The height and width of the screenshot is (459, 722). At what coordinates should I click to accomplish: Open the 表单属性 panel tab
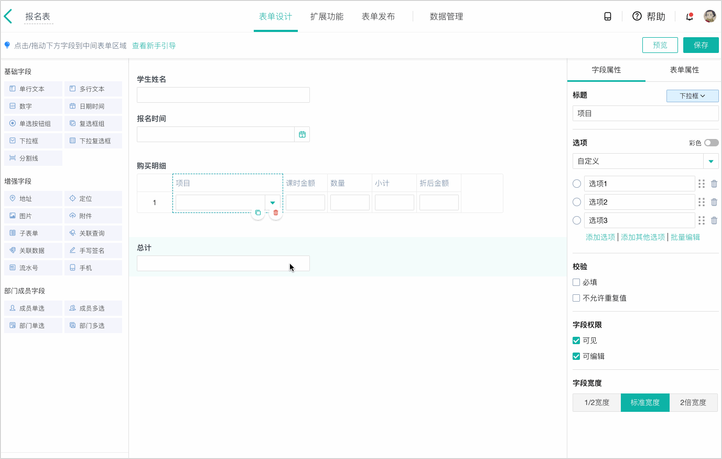684,70
